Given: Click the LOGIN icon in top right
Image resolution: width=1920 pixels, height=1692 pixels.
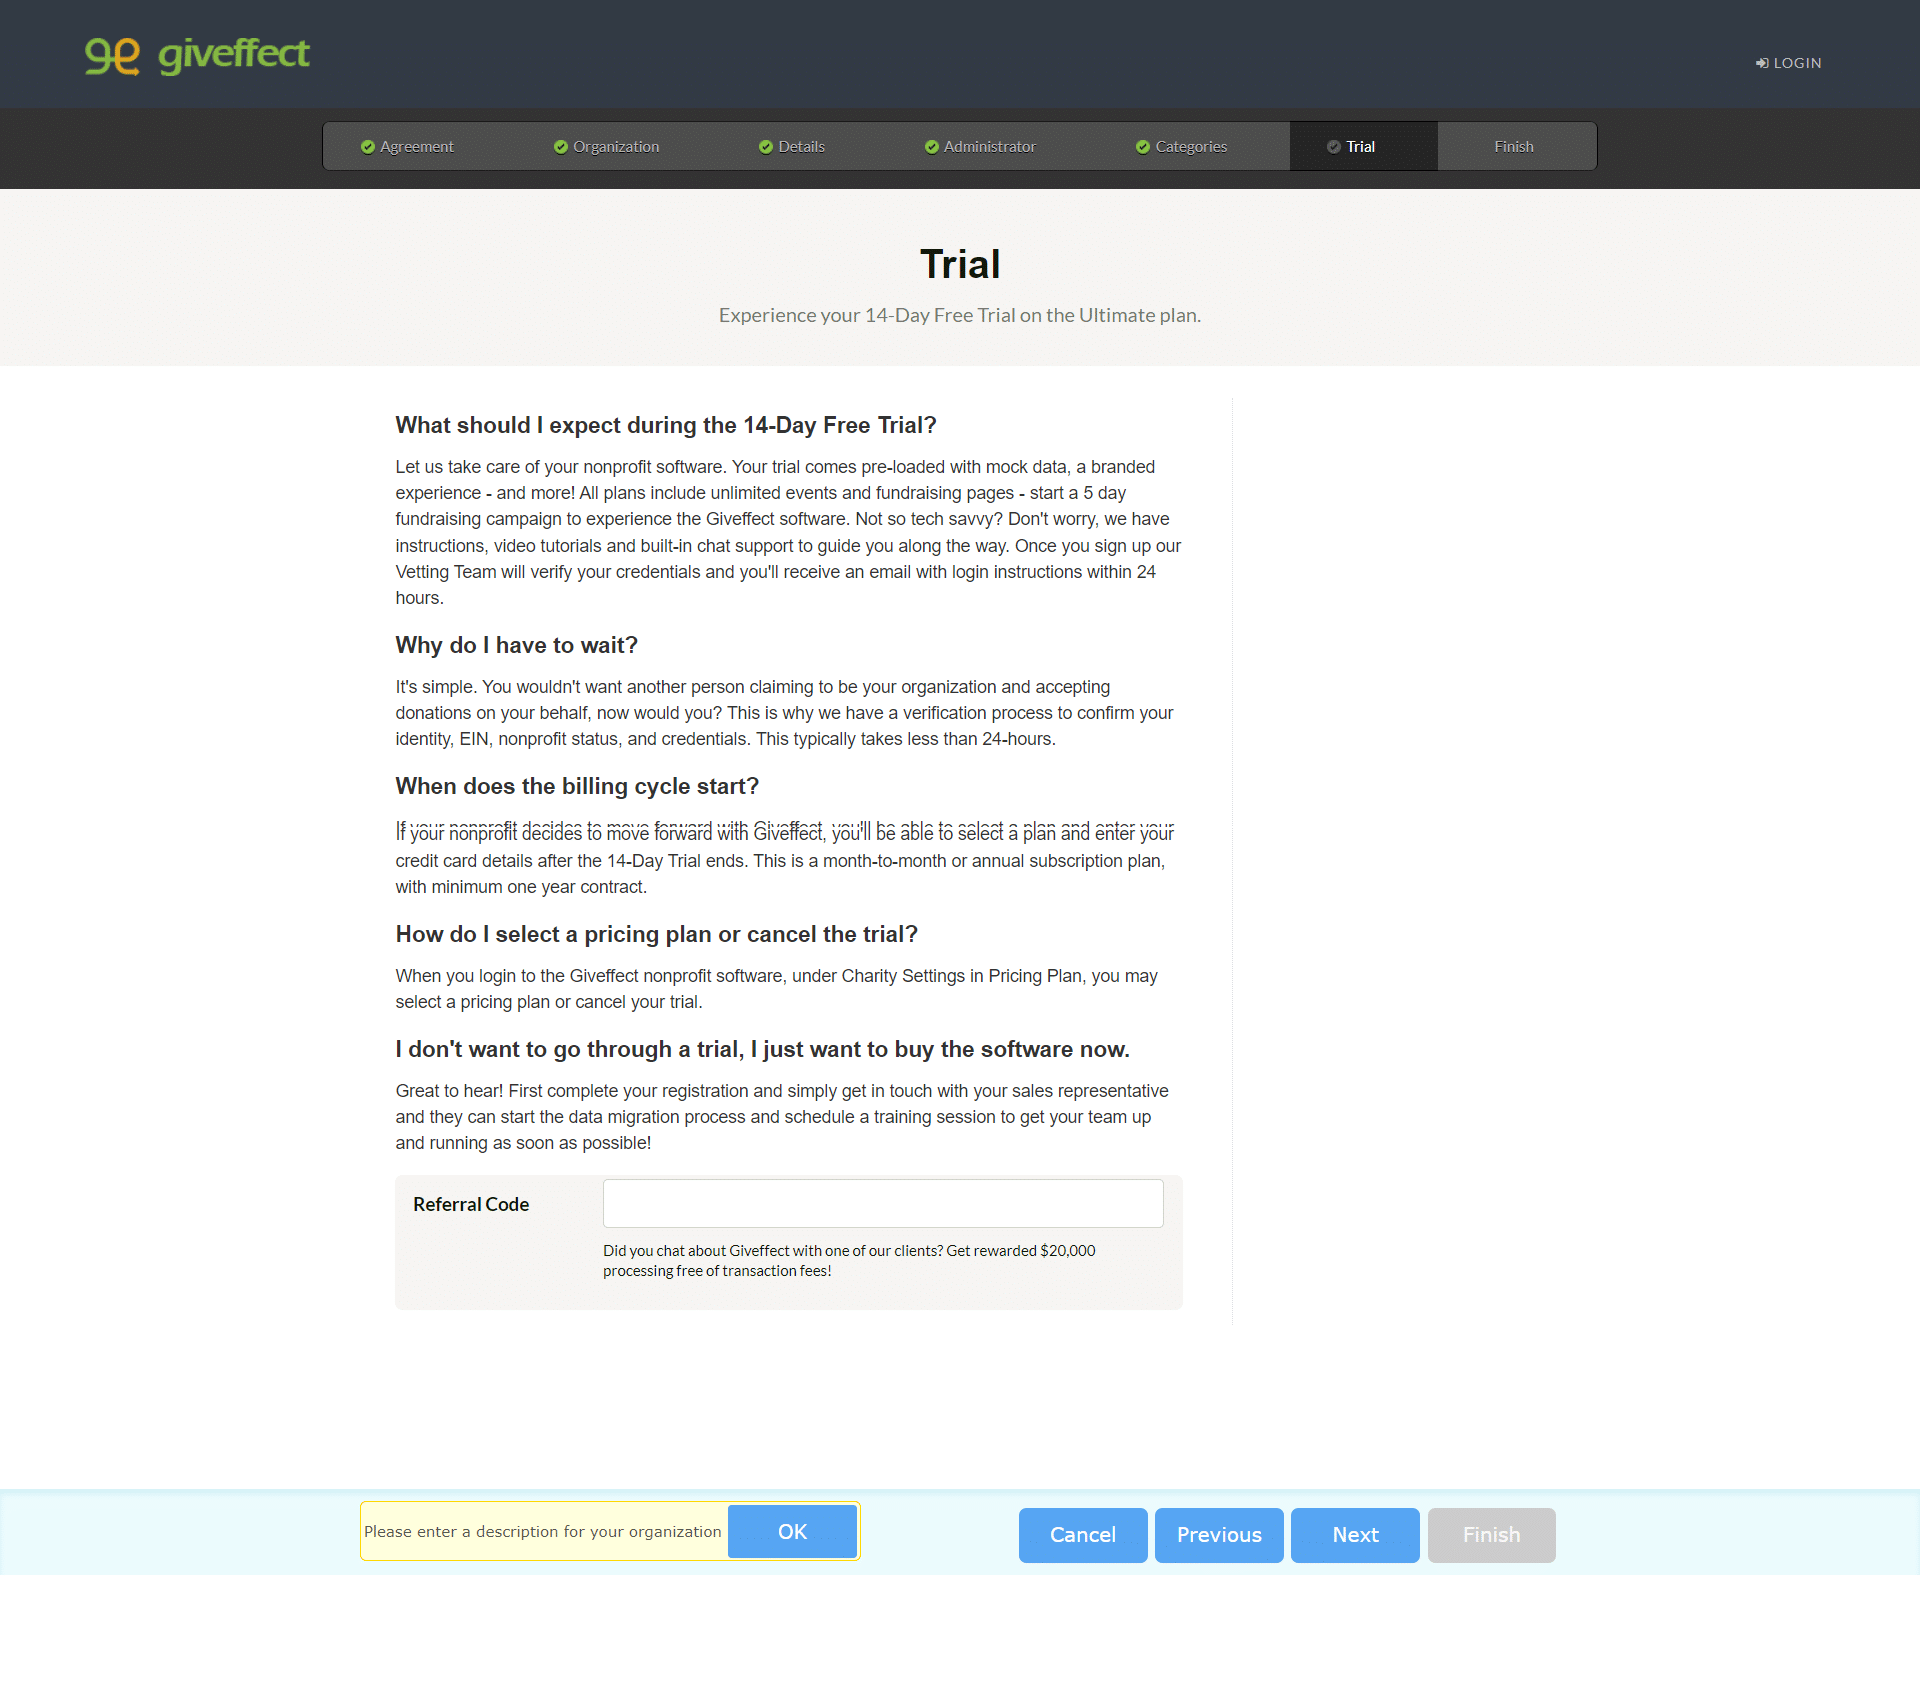Looking at the screenshot, I should pyautogui.click(x=1770, y=62).
